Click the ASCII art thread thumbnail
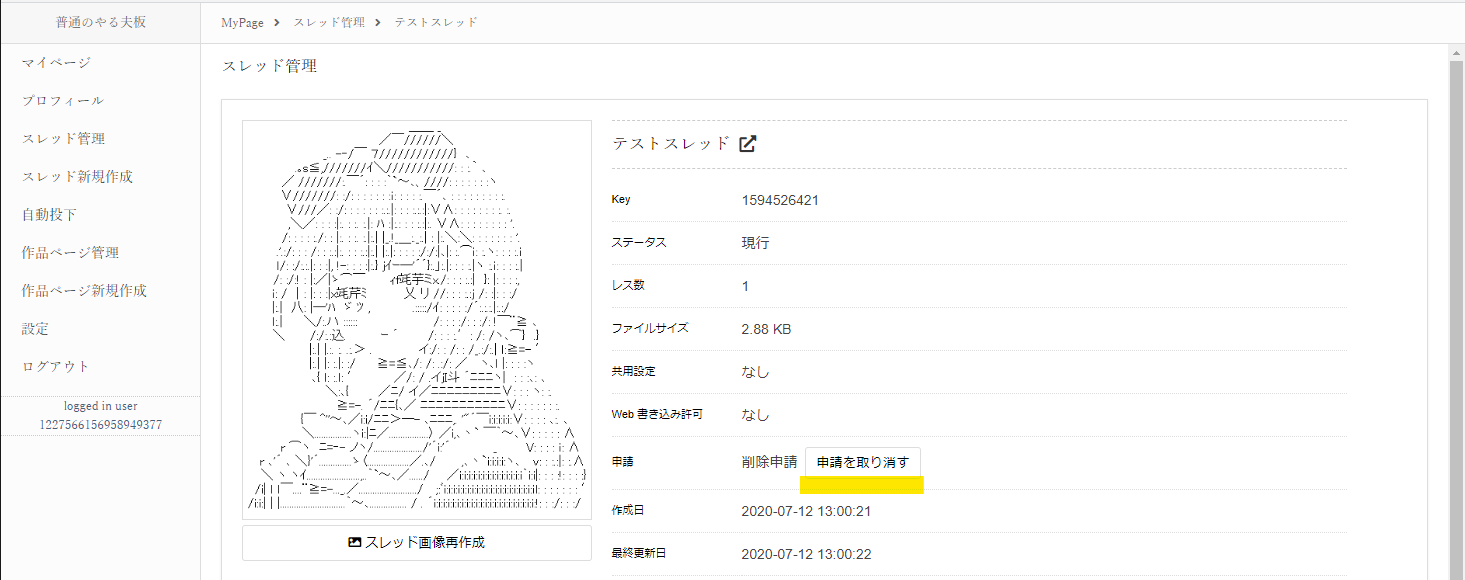Image resolution: width=1465 pixels, height=580 pixels. [x=416, y=320]
